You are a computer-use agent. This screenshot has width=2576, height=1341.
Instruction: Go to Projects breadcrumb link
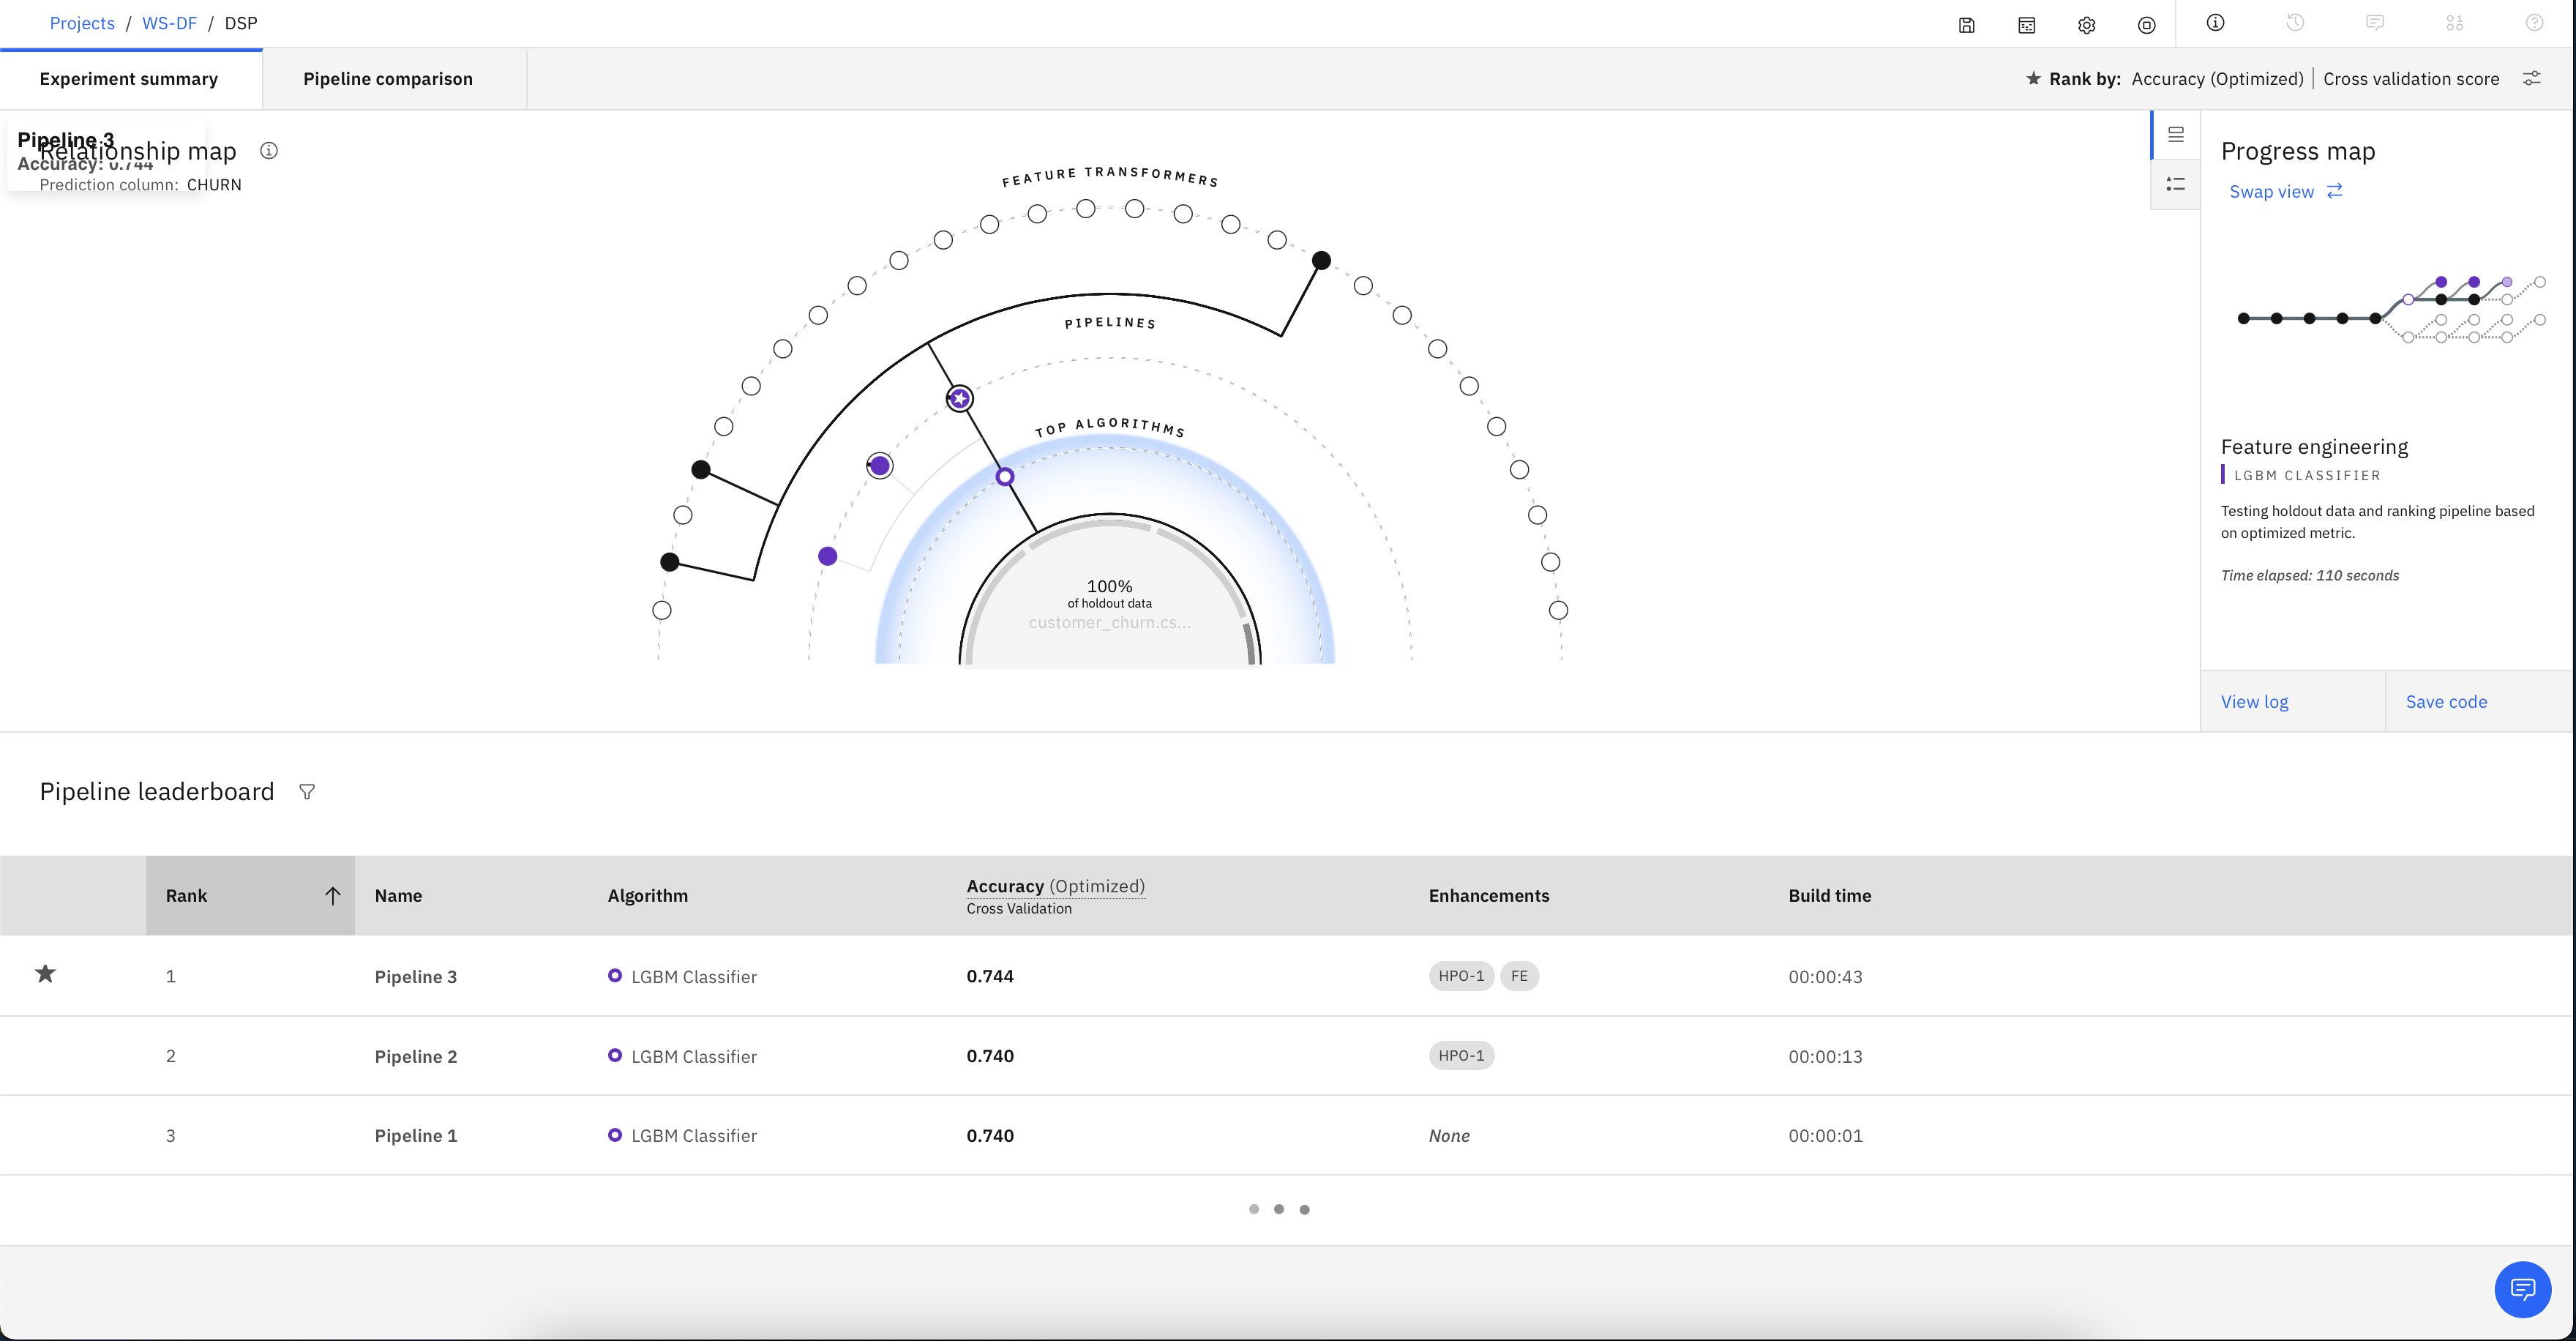(x=82, y=23)
